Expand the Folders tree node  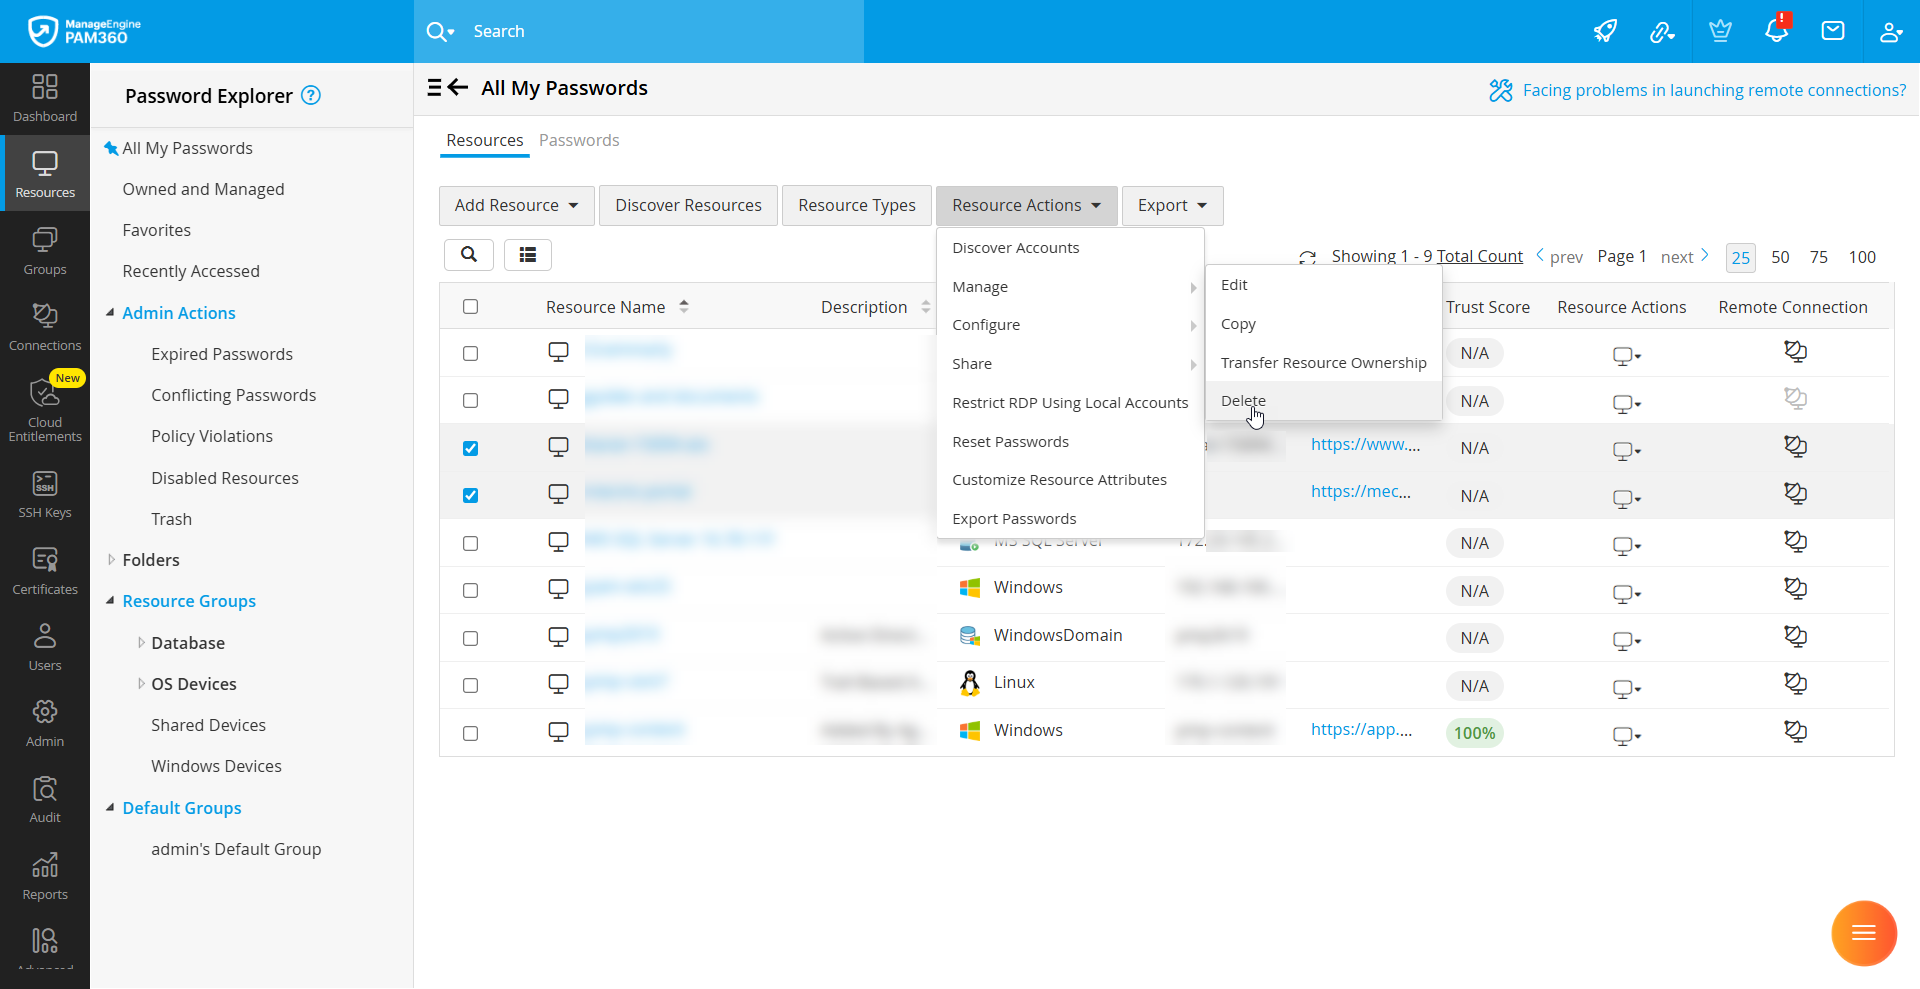111,560
